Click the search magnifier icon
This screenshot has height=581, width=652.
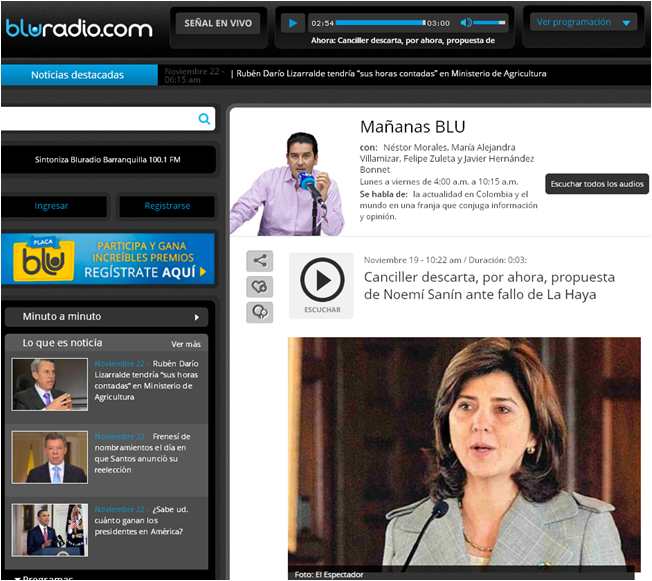click(x=204, y=119)
